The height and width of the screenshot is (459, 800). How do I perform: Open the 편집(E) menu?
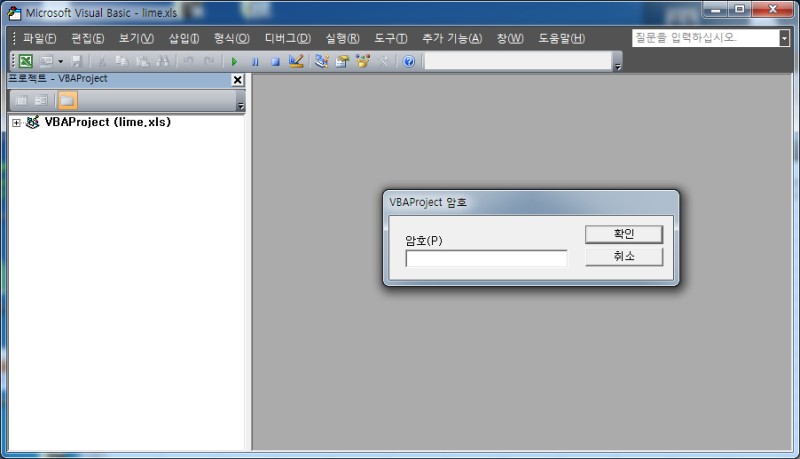pos(88,38)
